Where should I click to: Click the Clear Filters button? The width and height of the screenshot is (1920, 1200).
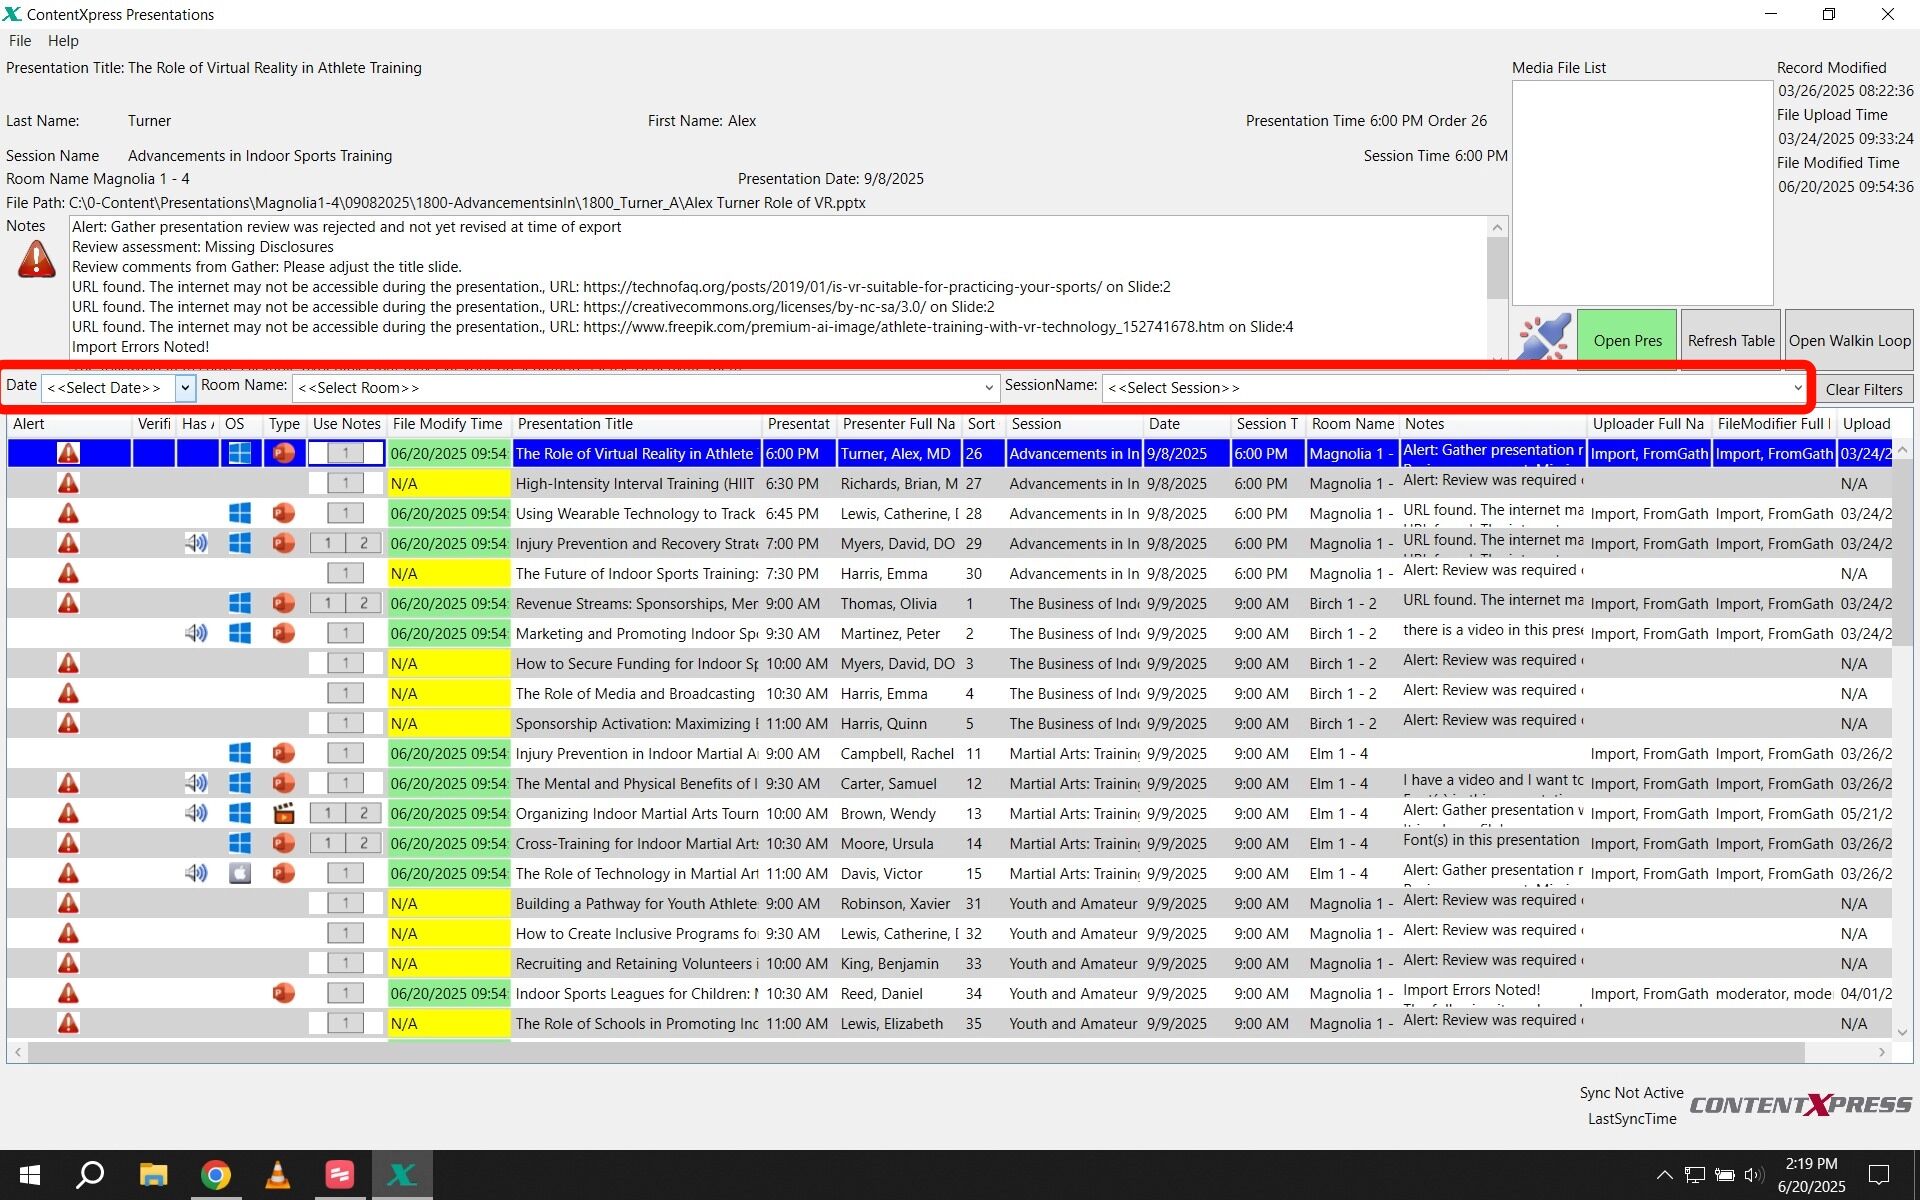[1863, 389]
